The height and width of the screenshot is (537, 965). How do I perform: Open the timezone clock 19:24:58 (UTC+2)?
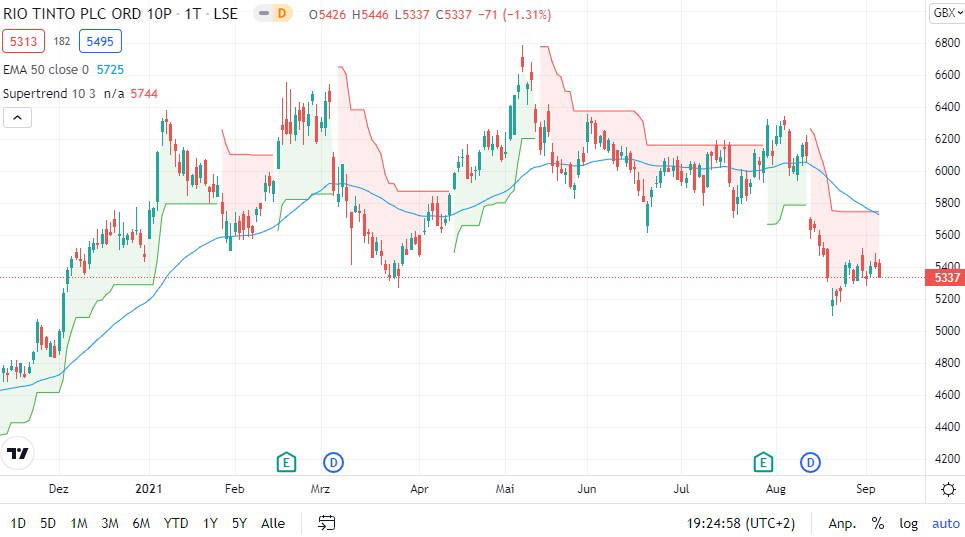[x=740, y=523]
